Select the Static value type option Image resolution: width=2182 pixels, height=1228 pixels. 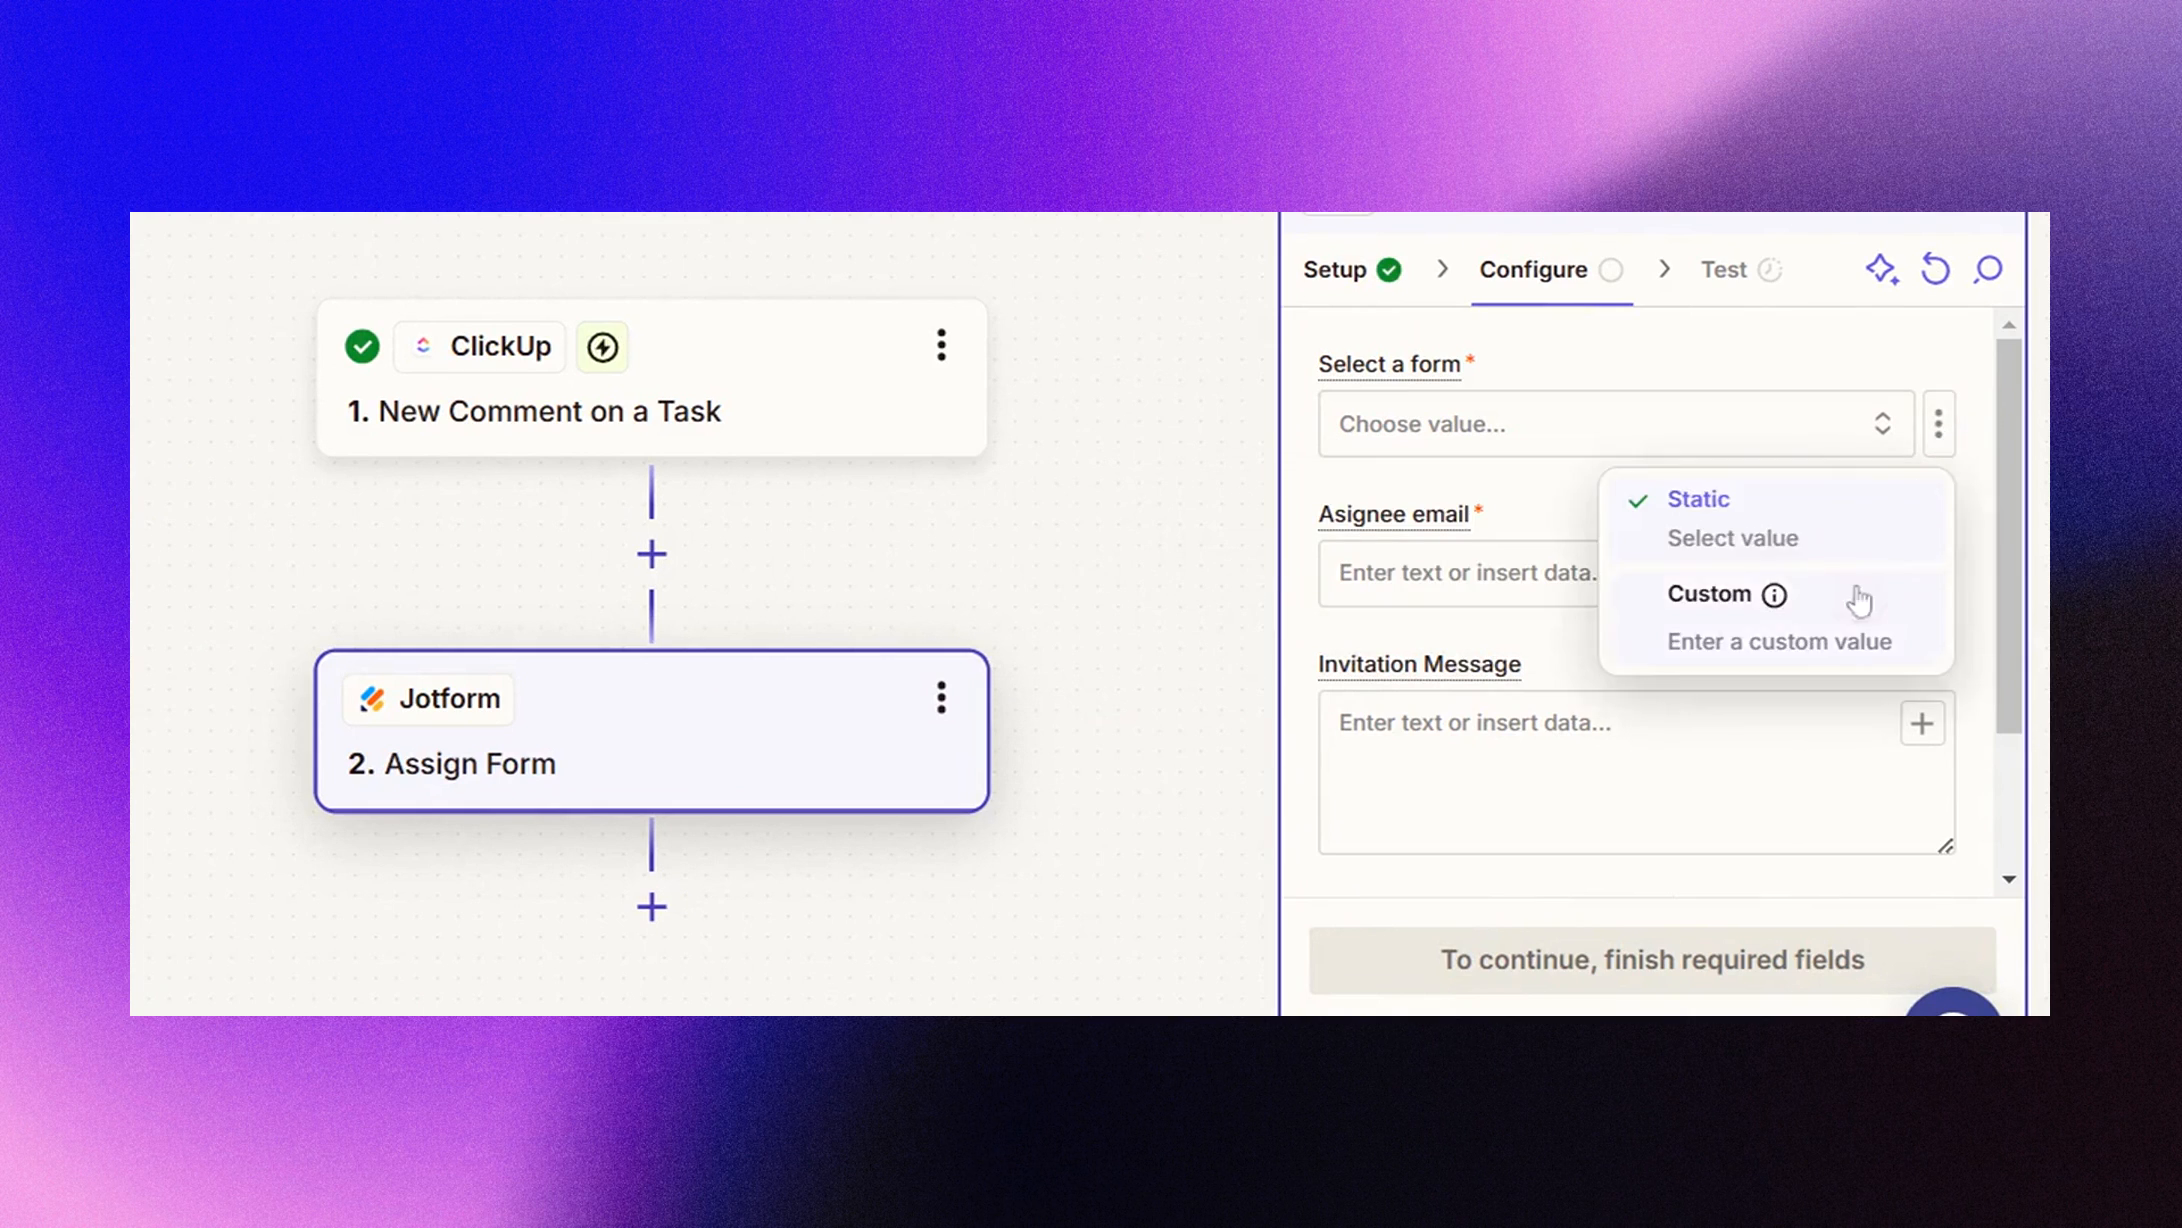[x=1699, y=499]
